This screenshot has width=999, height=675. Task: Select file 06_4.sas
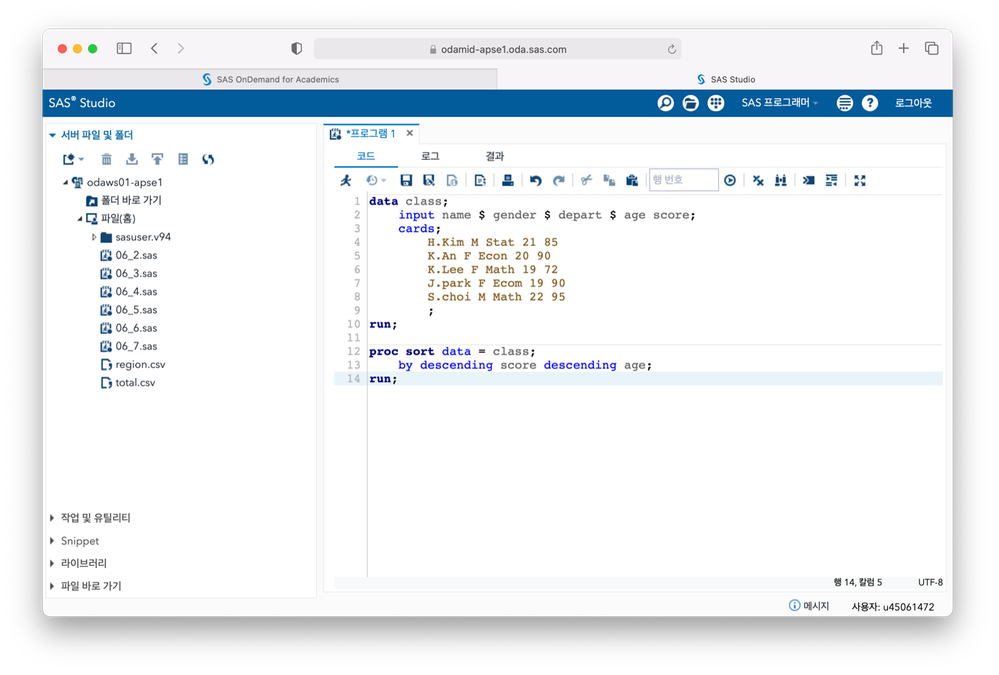coord(129,292)
